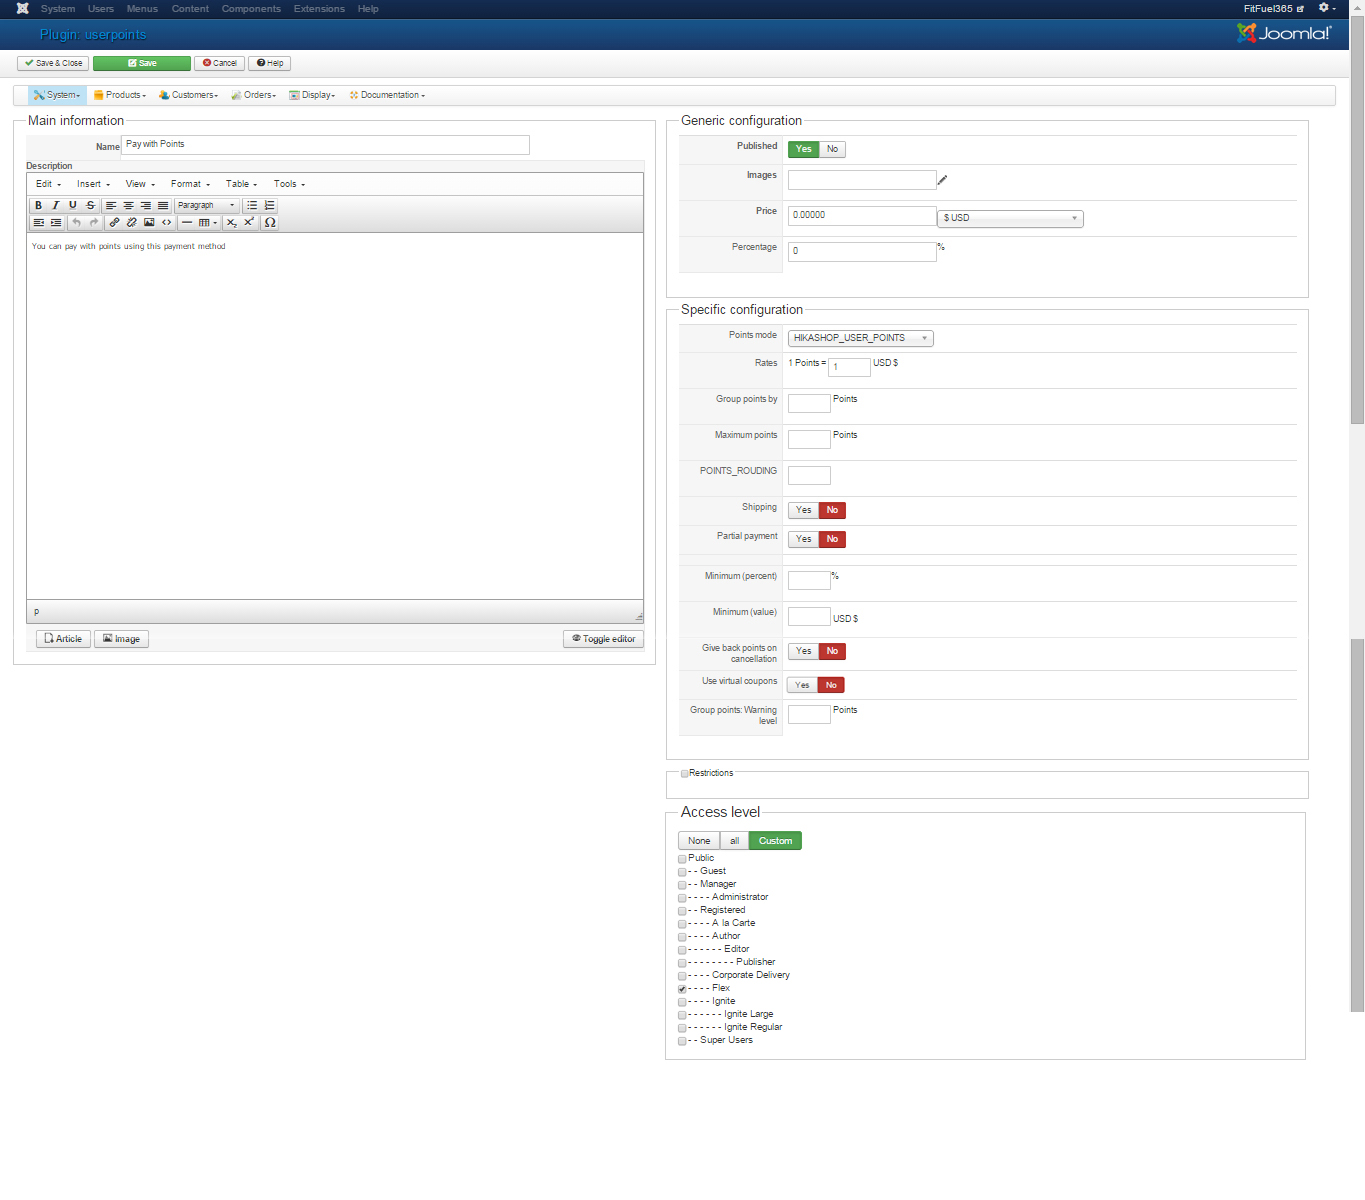Image resolution: width=1365 pixels, height=1200 pixels.
Task: Open the editor's Insert menu
Action: (93, 184)
